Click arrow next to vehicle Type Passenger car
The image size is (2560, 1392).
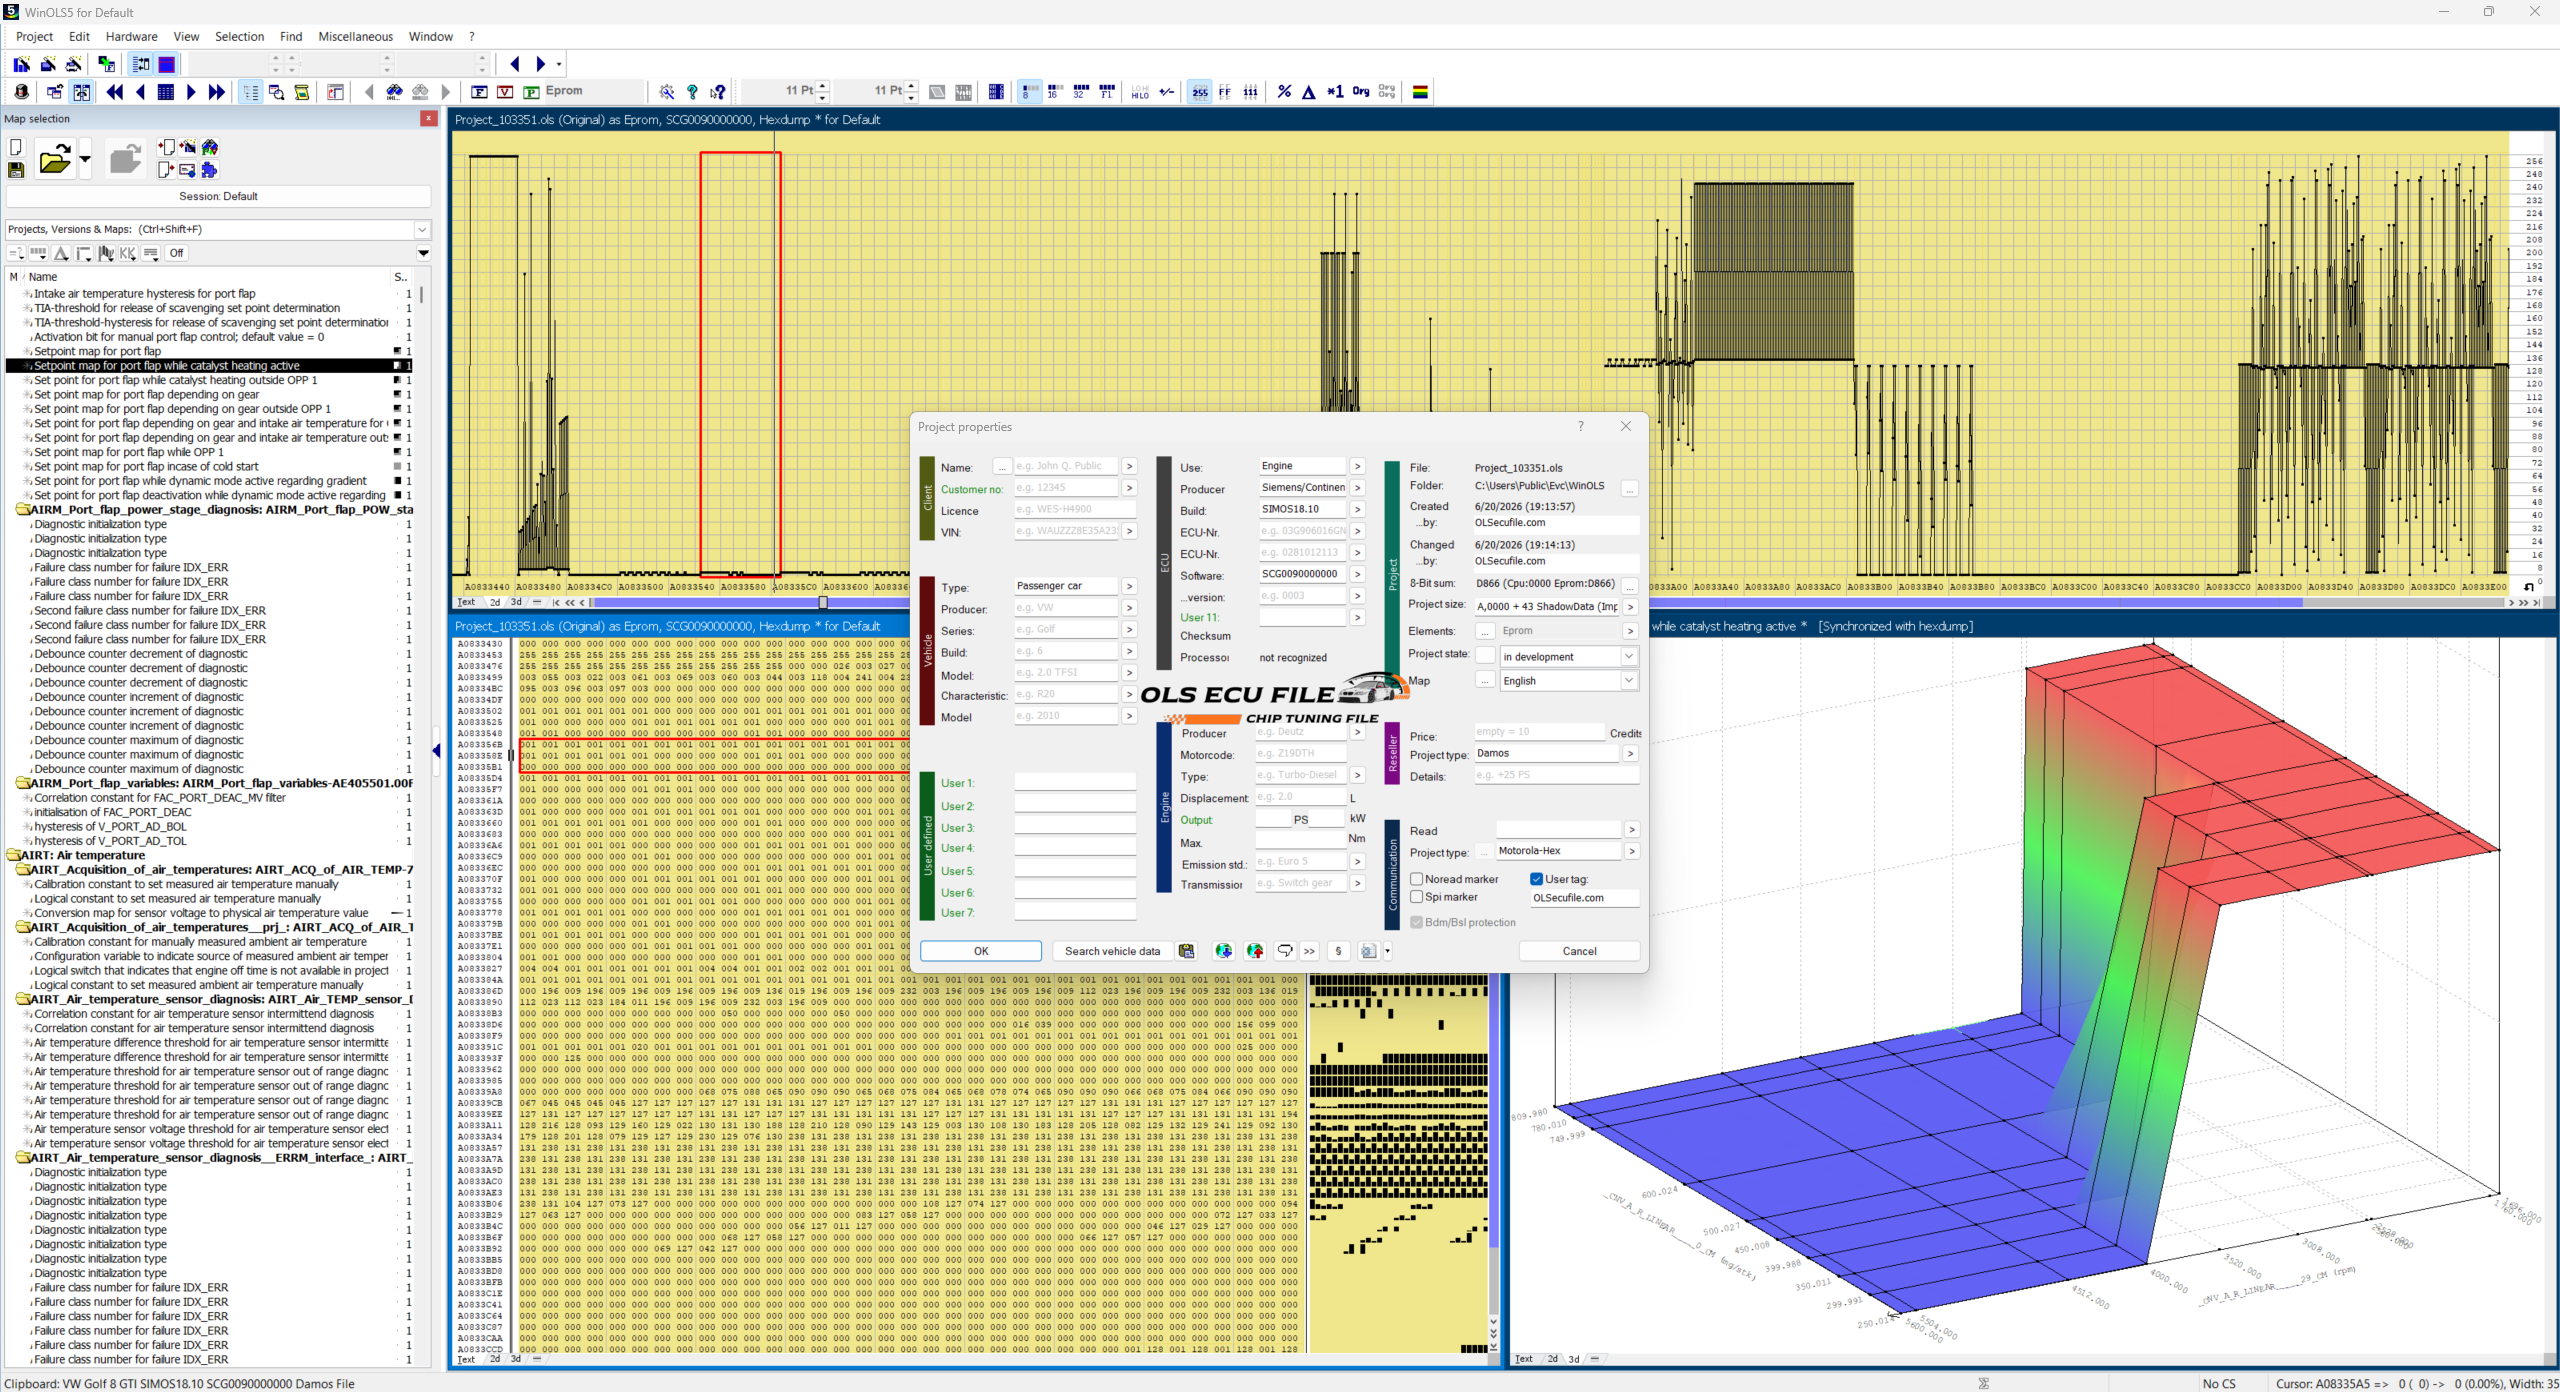coord(1129,586)
